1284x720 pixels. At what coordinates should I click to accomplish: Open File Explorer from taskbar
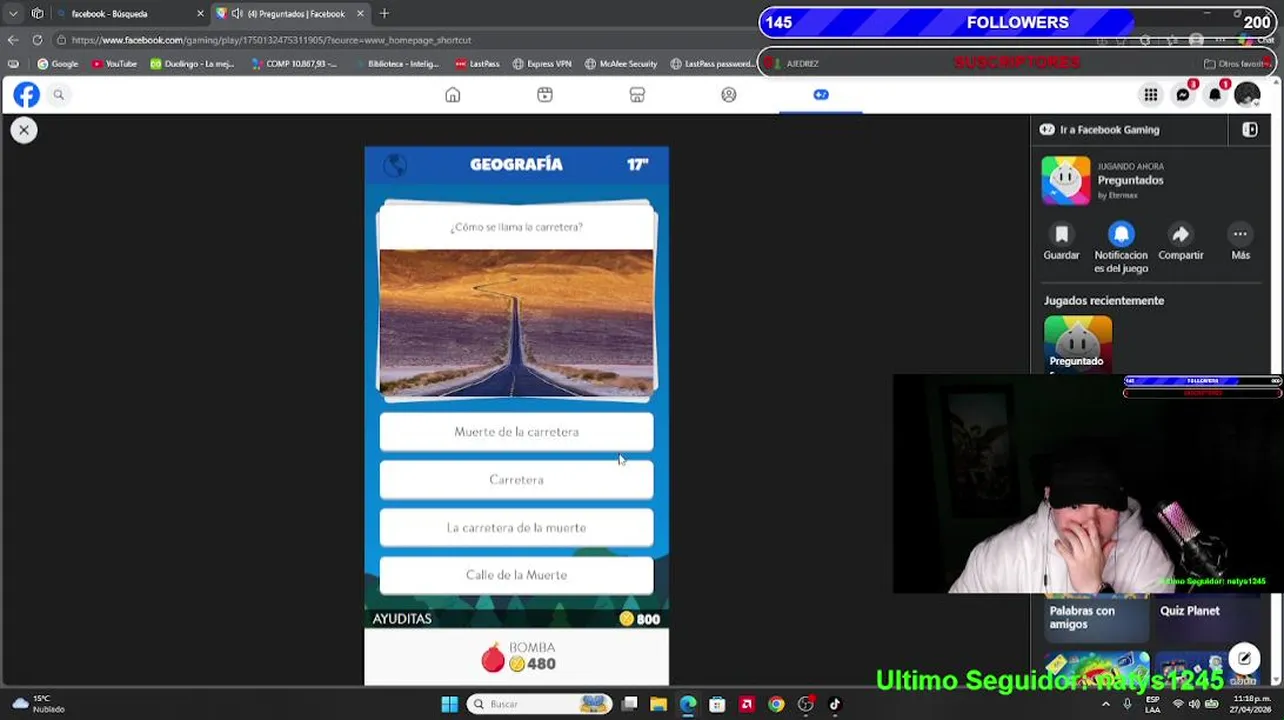coord(658,704)
